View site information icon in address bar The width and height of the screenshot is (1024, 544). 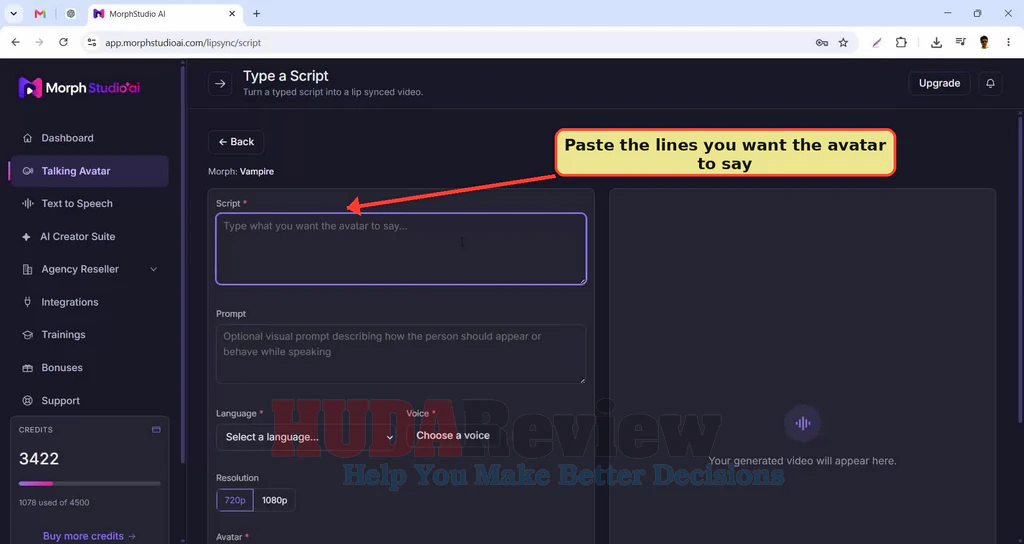pyautogui.click(x=91, y=42)
